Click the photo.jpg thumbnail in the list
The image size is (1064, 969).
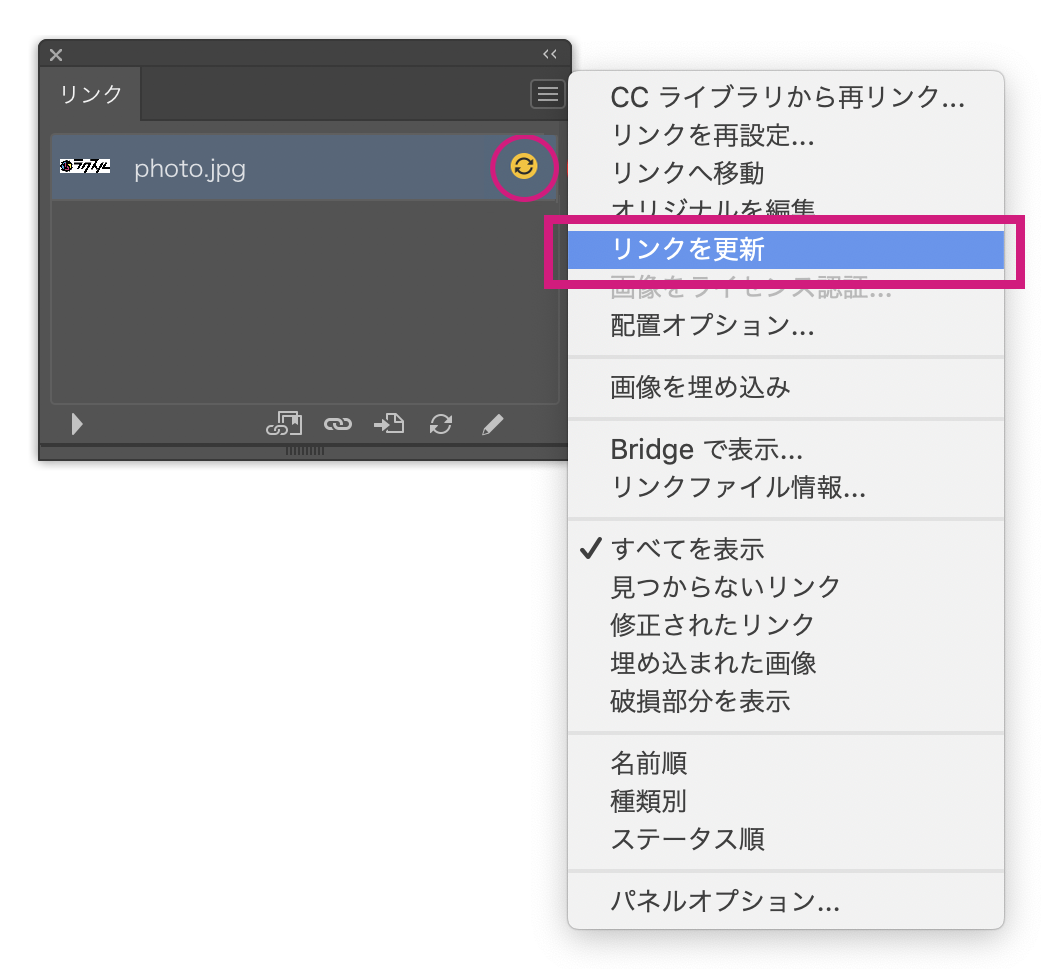pos(85,168)
